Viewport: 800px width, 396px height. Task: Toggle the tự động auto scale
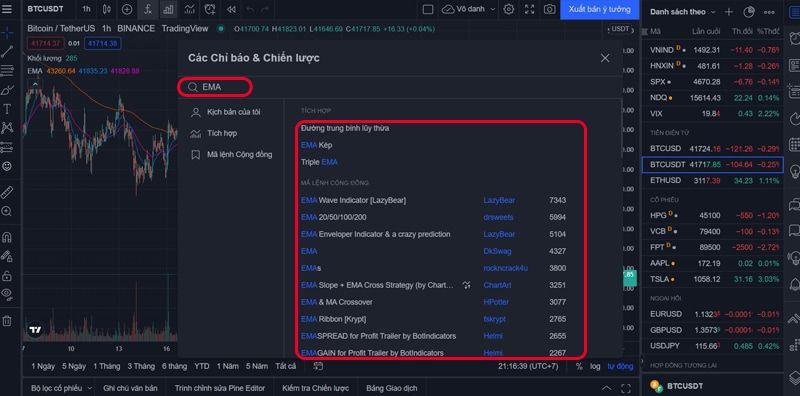tap(620, 366)
